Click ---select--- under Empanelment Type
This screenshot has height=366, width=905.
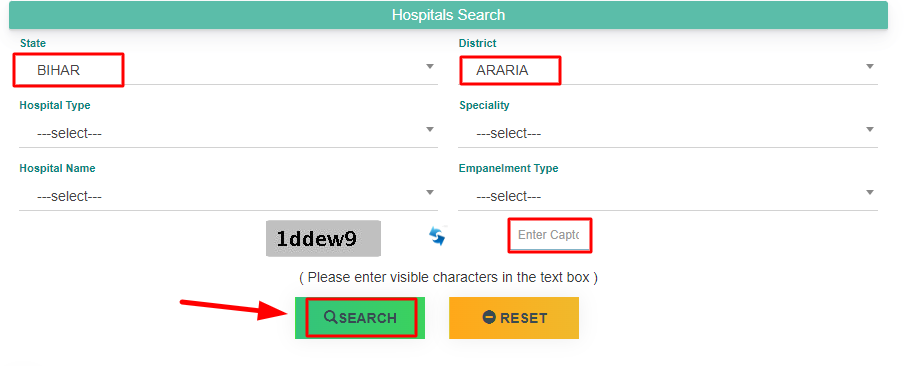pyautogui.click(x=508, y=196)
